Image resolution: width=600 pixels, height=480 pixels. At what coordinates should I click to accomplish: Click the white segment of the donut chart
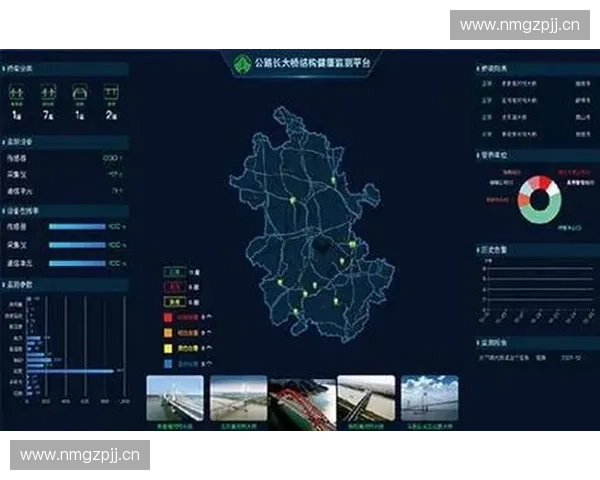(x=553, y=189)
